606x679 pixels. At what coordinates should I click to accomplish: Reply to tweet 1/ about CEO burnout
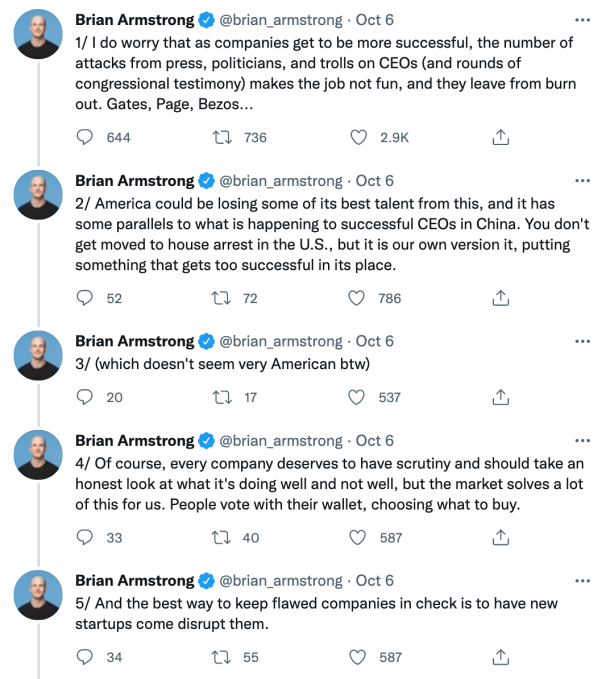coord(86,137)
